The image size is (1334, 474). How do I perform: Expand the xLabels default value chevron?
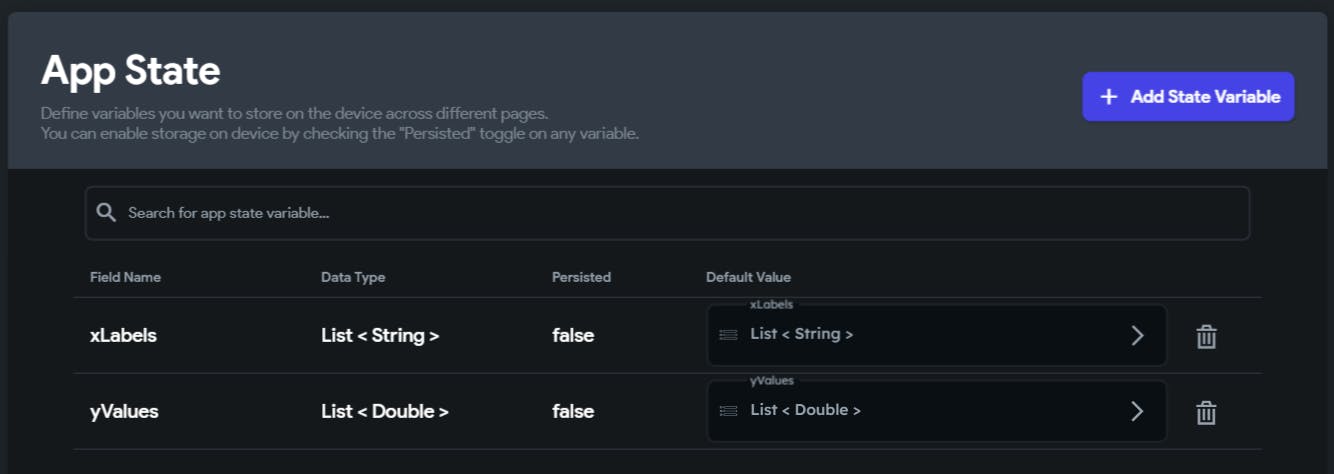pyautogui.click(x=1136, y=335)
